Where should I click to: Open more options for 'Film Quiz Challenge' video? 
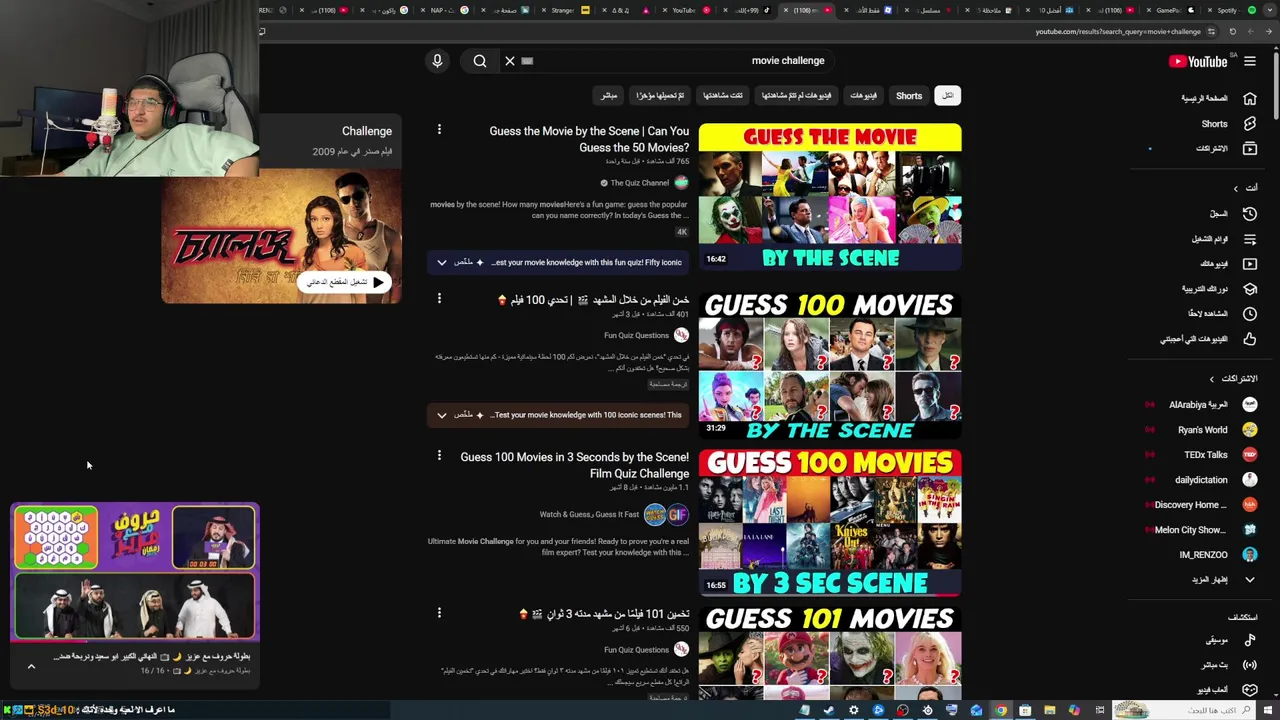coord(439,456)
